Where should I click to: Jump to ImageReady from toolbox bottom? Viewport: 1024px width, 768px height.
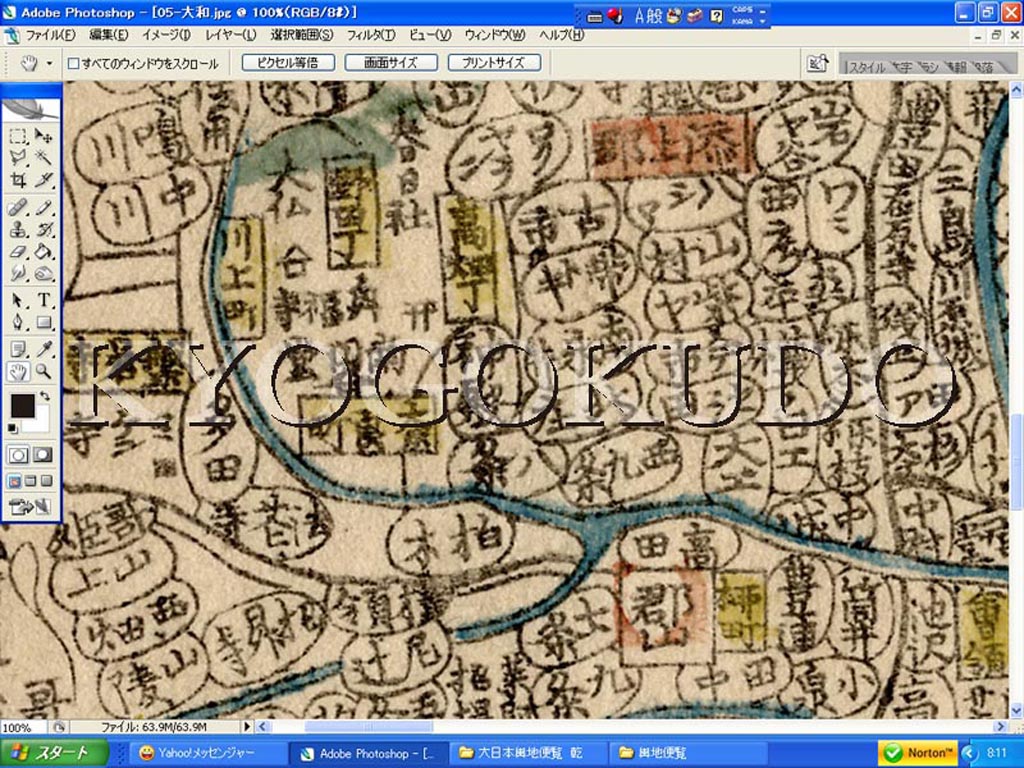tap(29, 506)
